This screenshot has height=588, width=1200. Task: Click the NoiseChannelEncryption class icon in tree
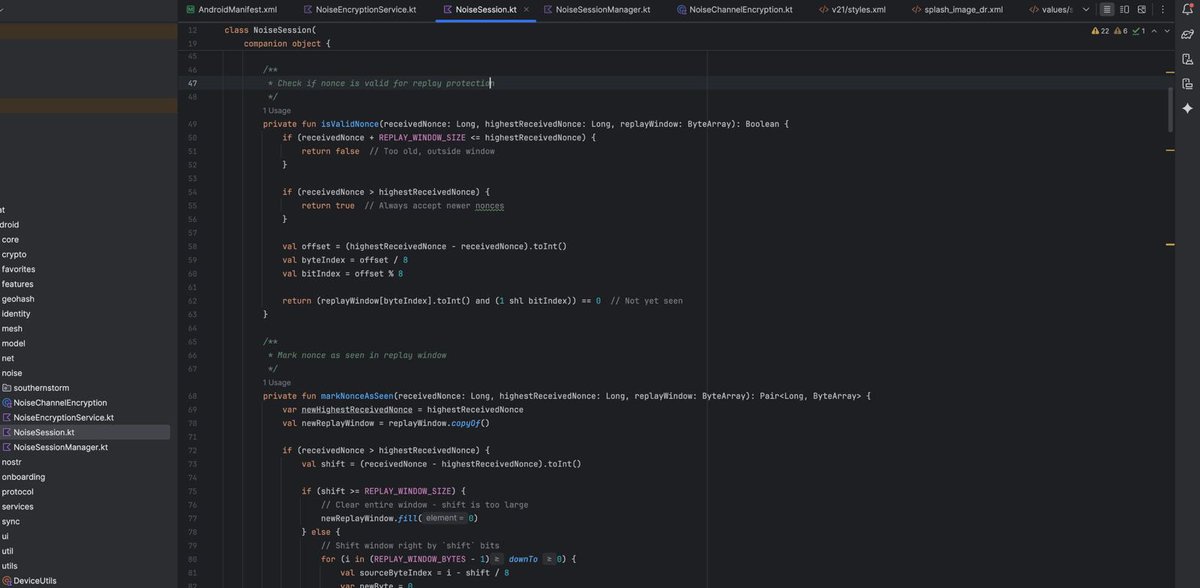point(6,403)
